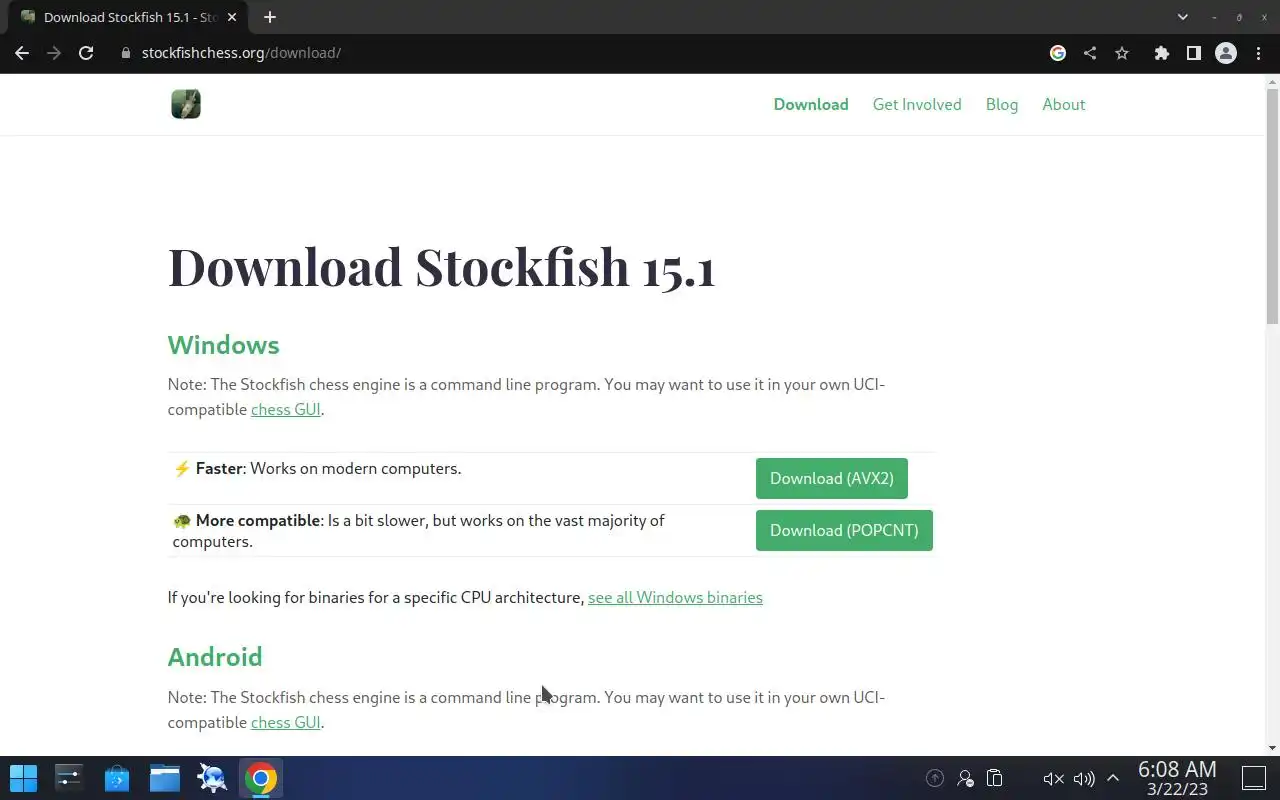Click the Download (POPCNT) button
This screenshot has height=800, width=1280.
coord(844,530)
